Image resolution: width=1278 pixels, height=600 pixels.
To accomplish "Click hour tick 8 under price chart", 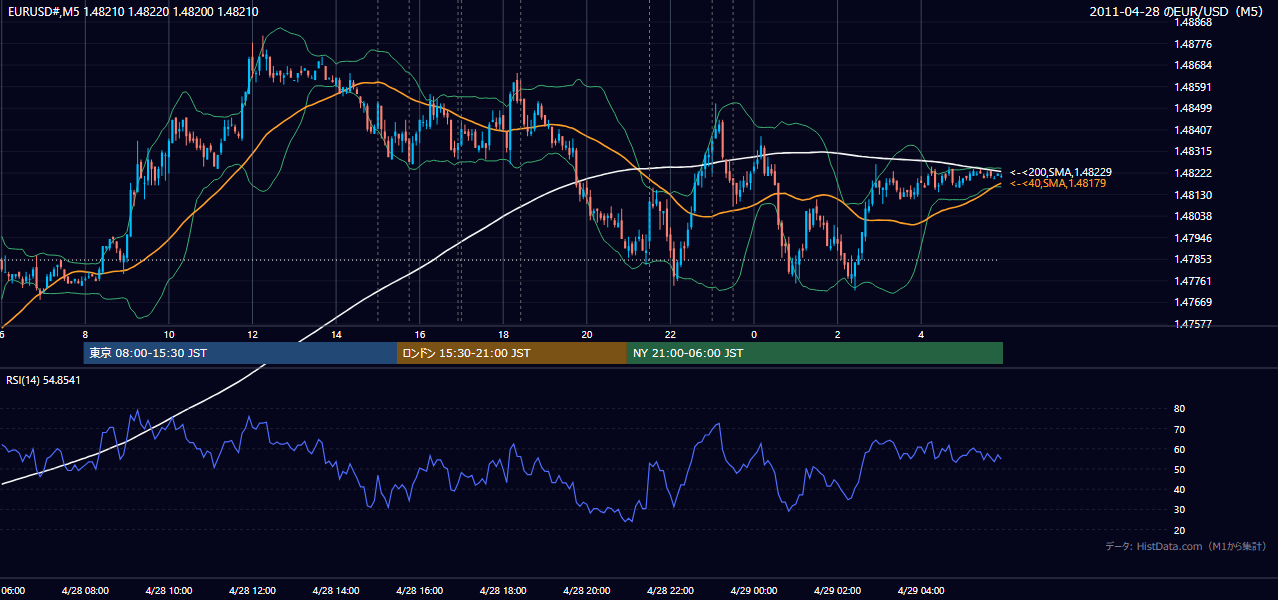I will point(85,335).
